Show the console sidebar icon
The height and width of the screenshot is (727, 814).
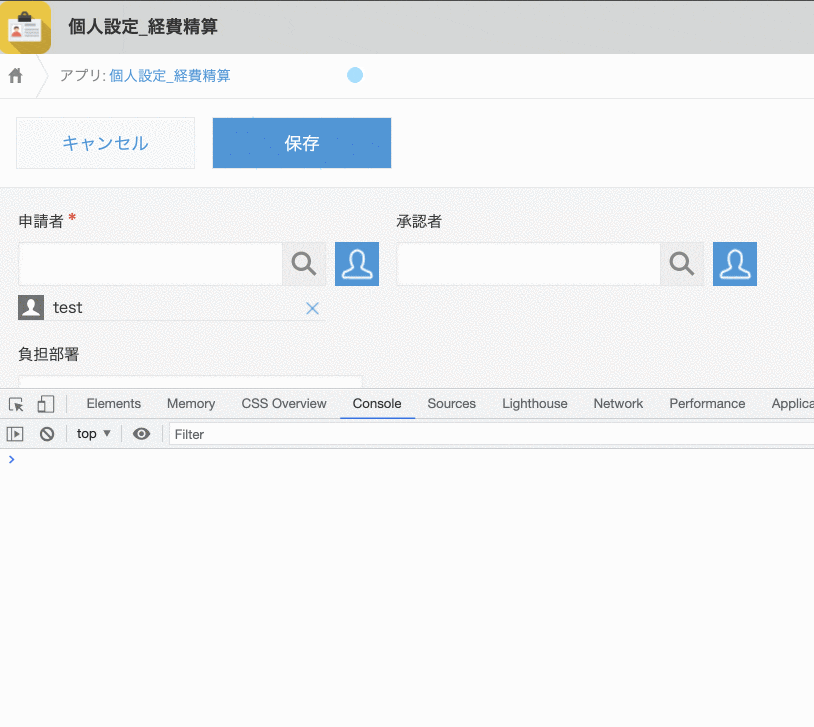coord(14,433)
